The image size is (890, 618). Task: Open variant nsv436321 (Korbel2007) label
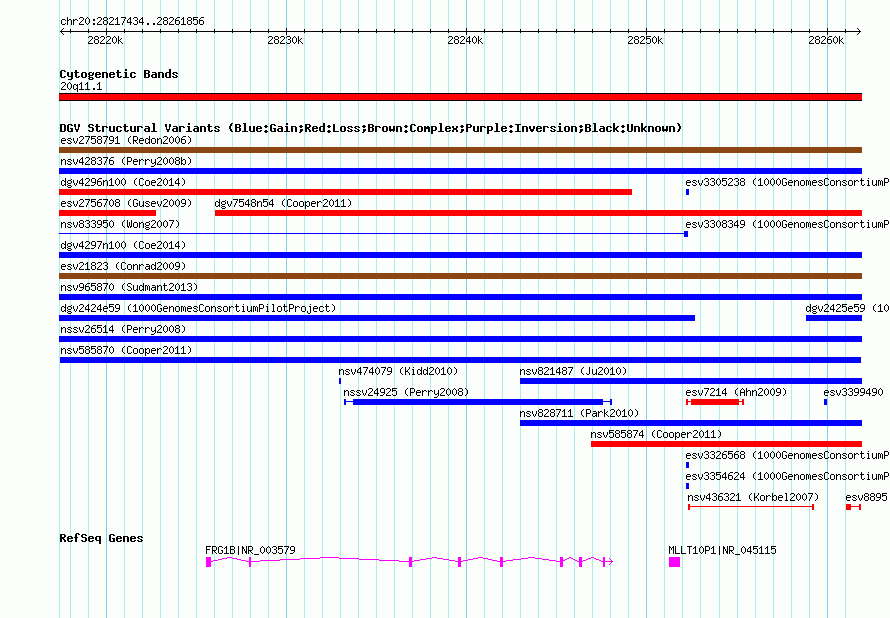[x=753, y=497]
